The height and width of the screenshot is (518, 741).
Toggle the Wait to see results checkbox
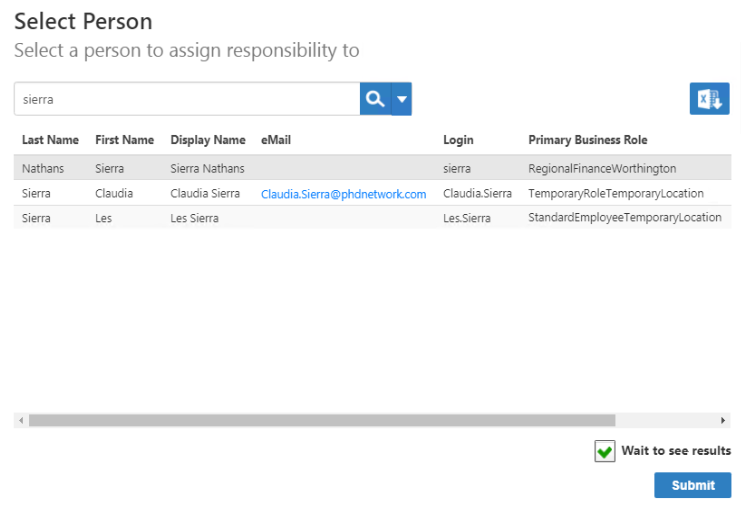605,451
